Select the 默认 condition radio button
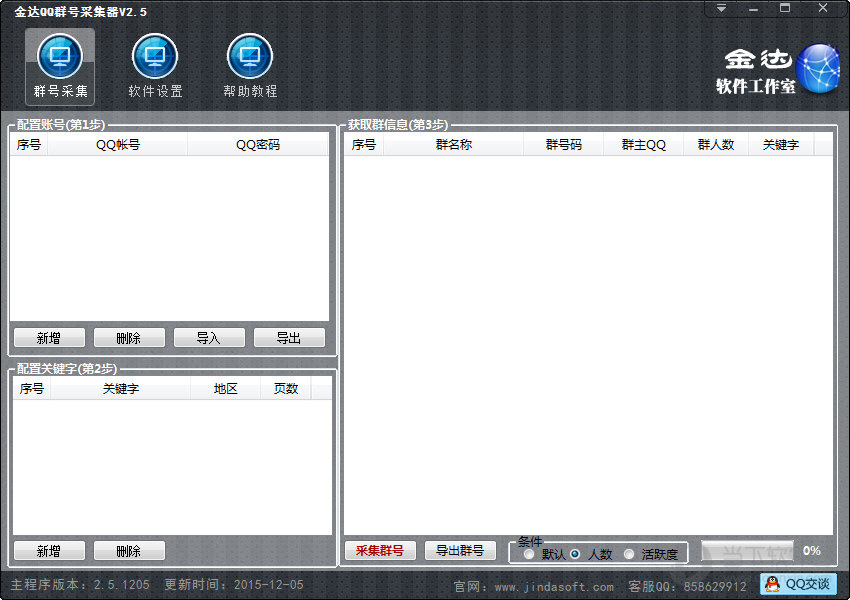Screen dimensions: 850x600 tap(529, 554)
